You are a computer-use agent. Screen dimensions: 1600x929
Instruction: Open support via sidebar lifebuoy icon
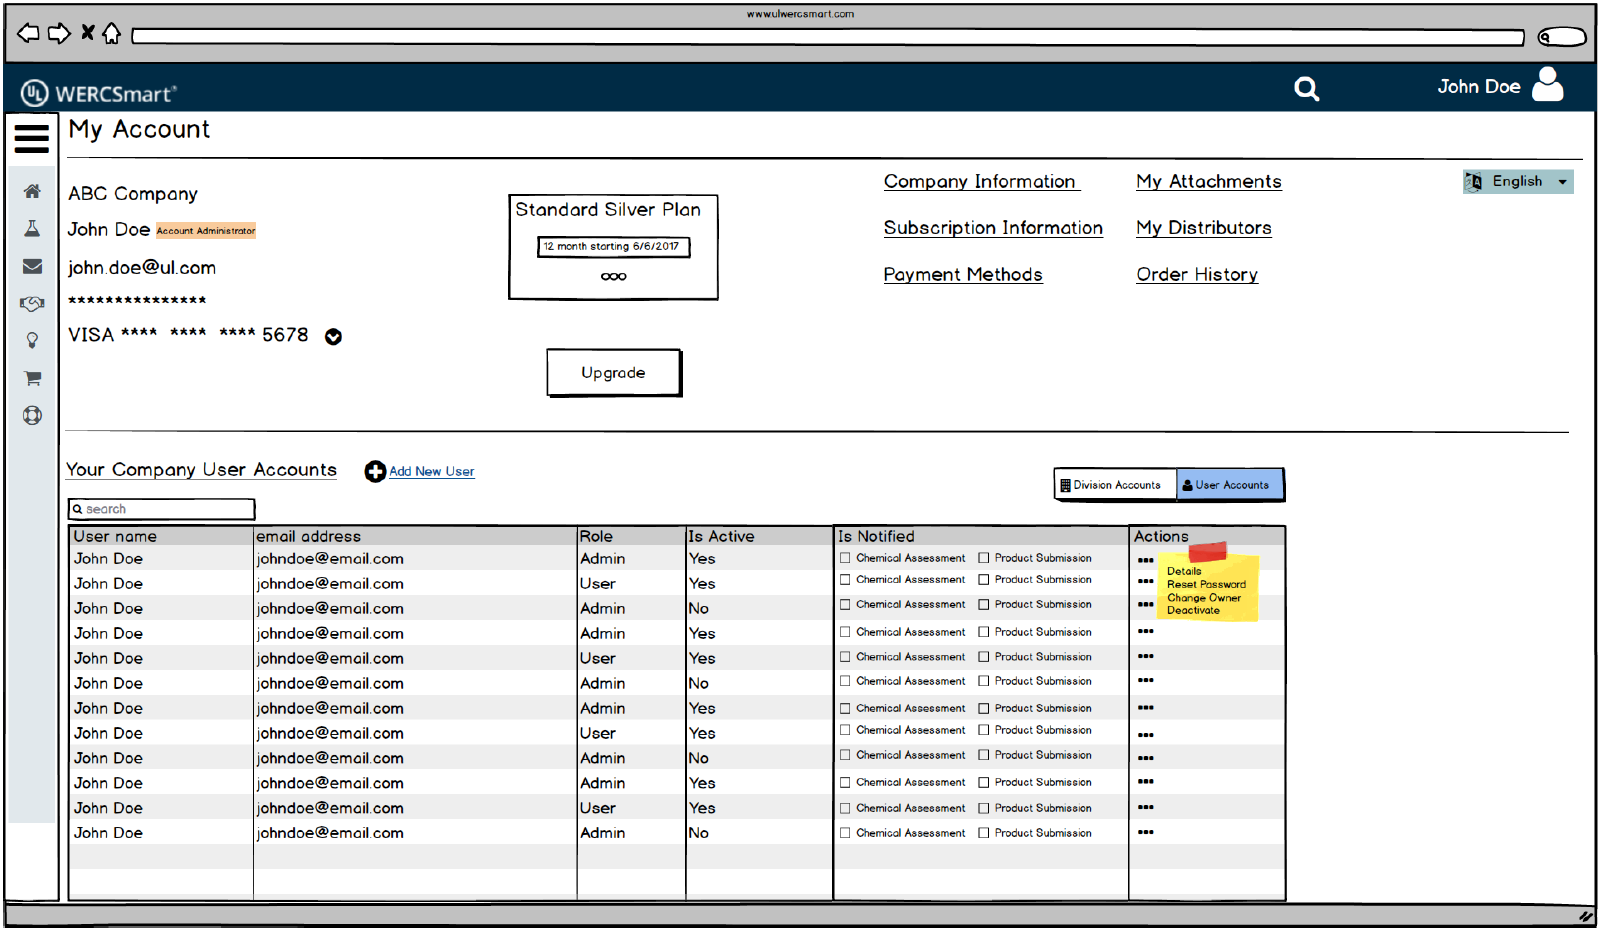pos(32,416)
